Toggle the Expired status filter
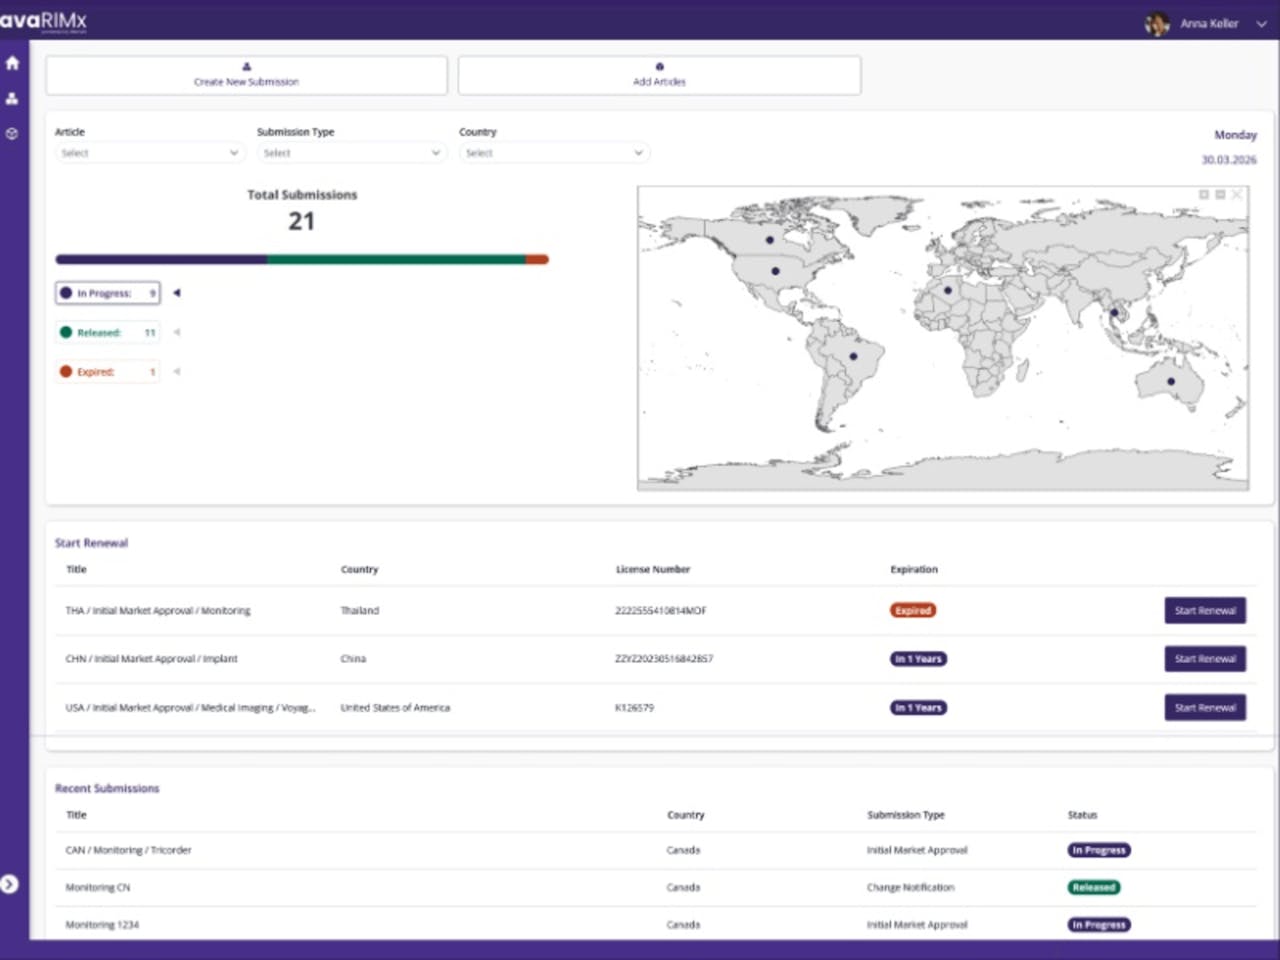Image resolution: width=1280 pixels, height=960 pixels. [108, 371]
